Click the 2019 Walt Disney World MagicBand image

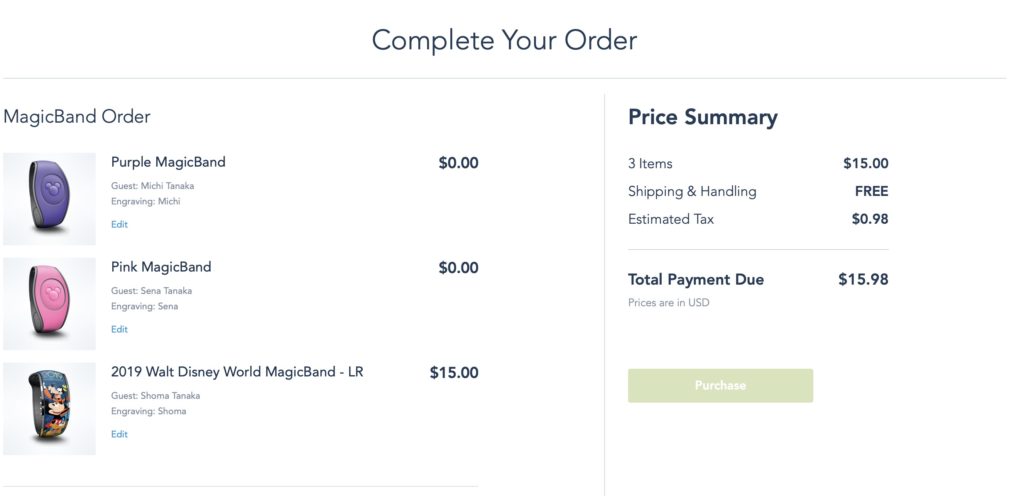pos(49,408)
